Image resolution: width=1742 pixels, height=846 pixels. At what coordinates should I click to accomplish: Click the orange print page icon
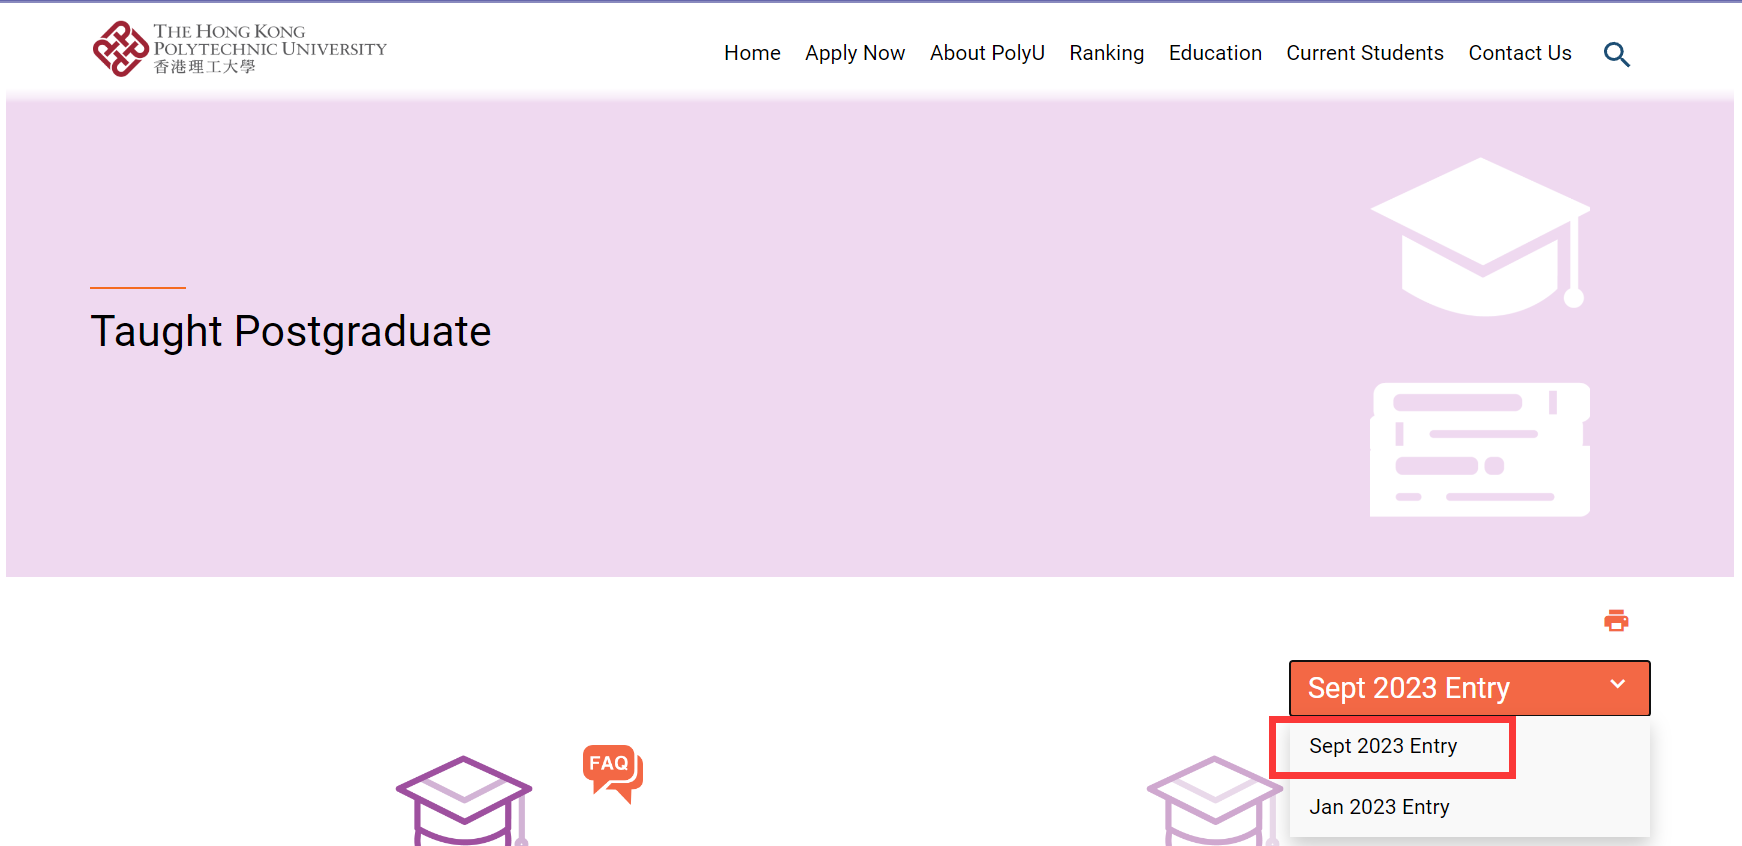click(x=1616, y=621)
